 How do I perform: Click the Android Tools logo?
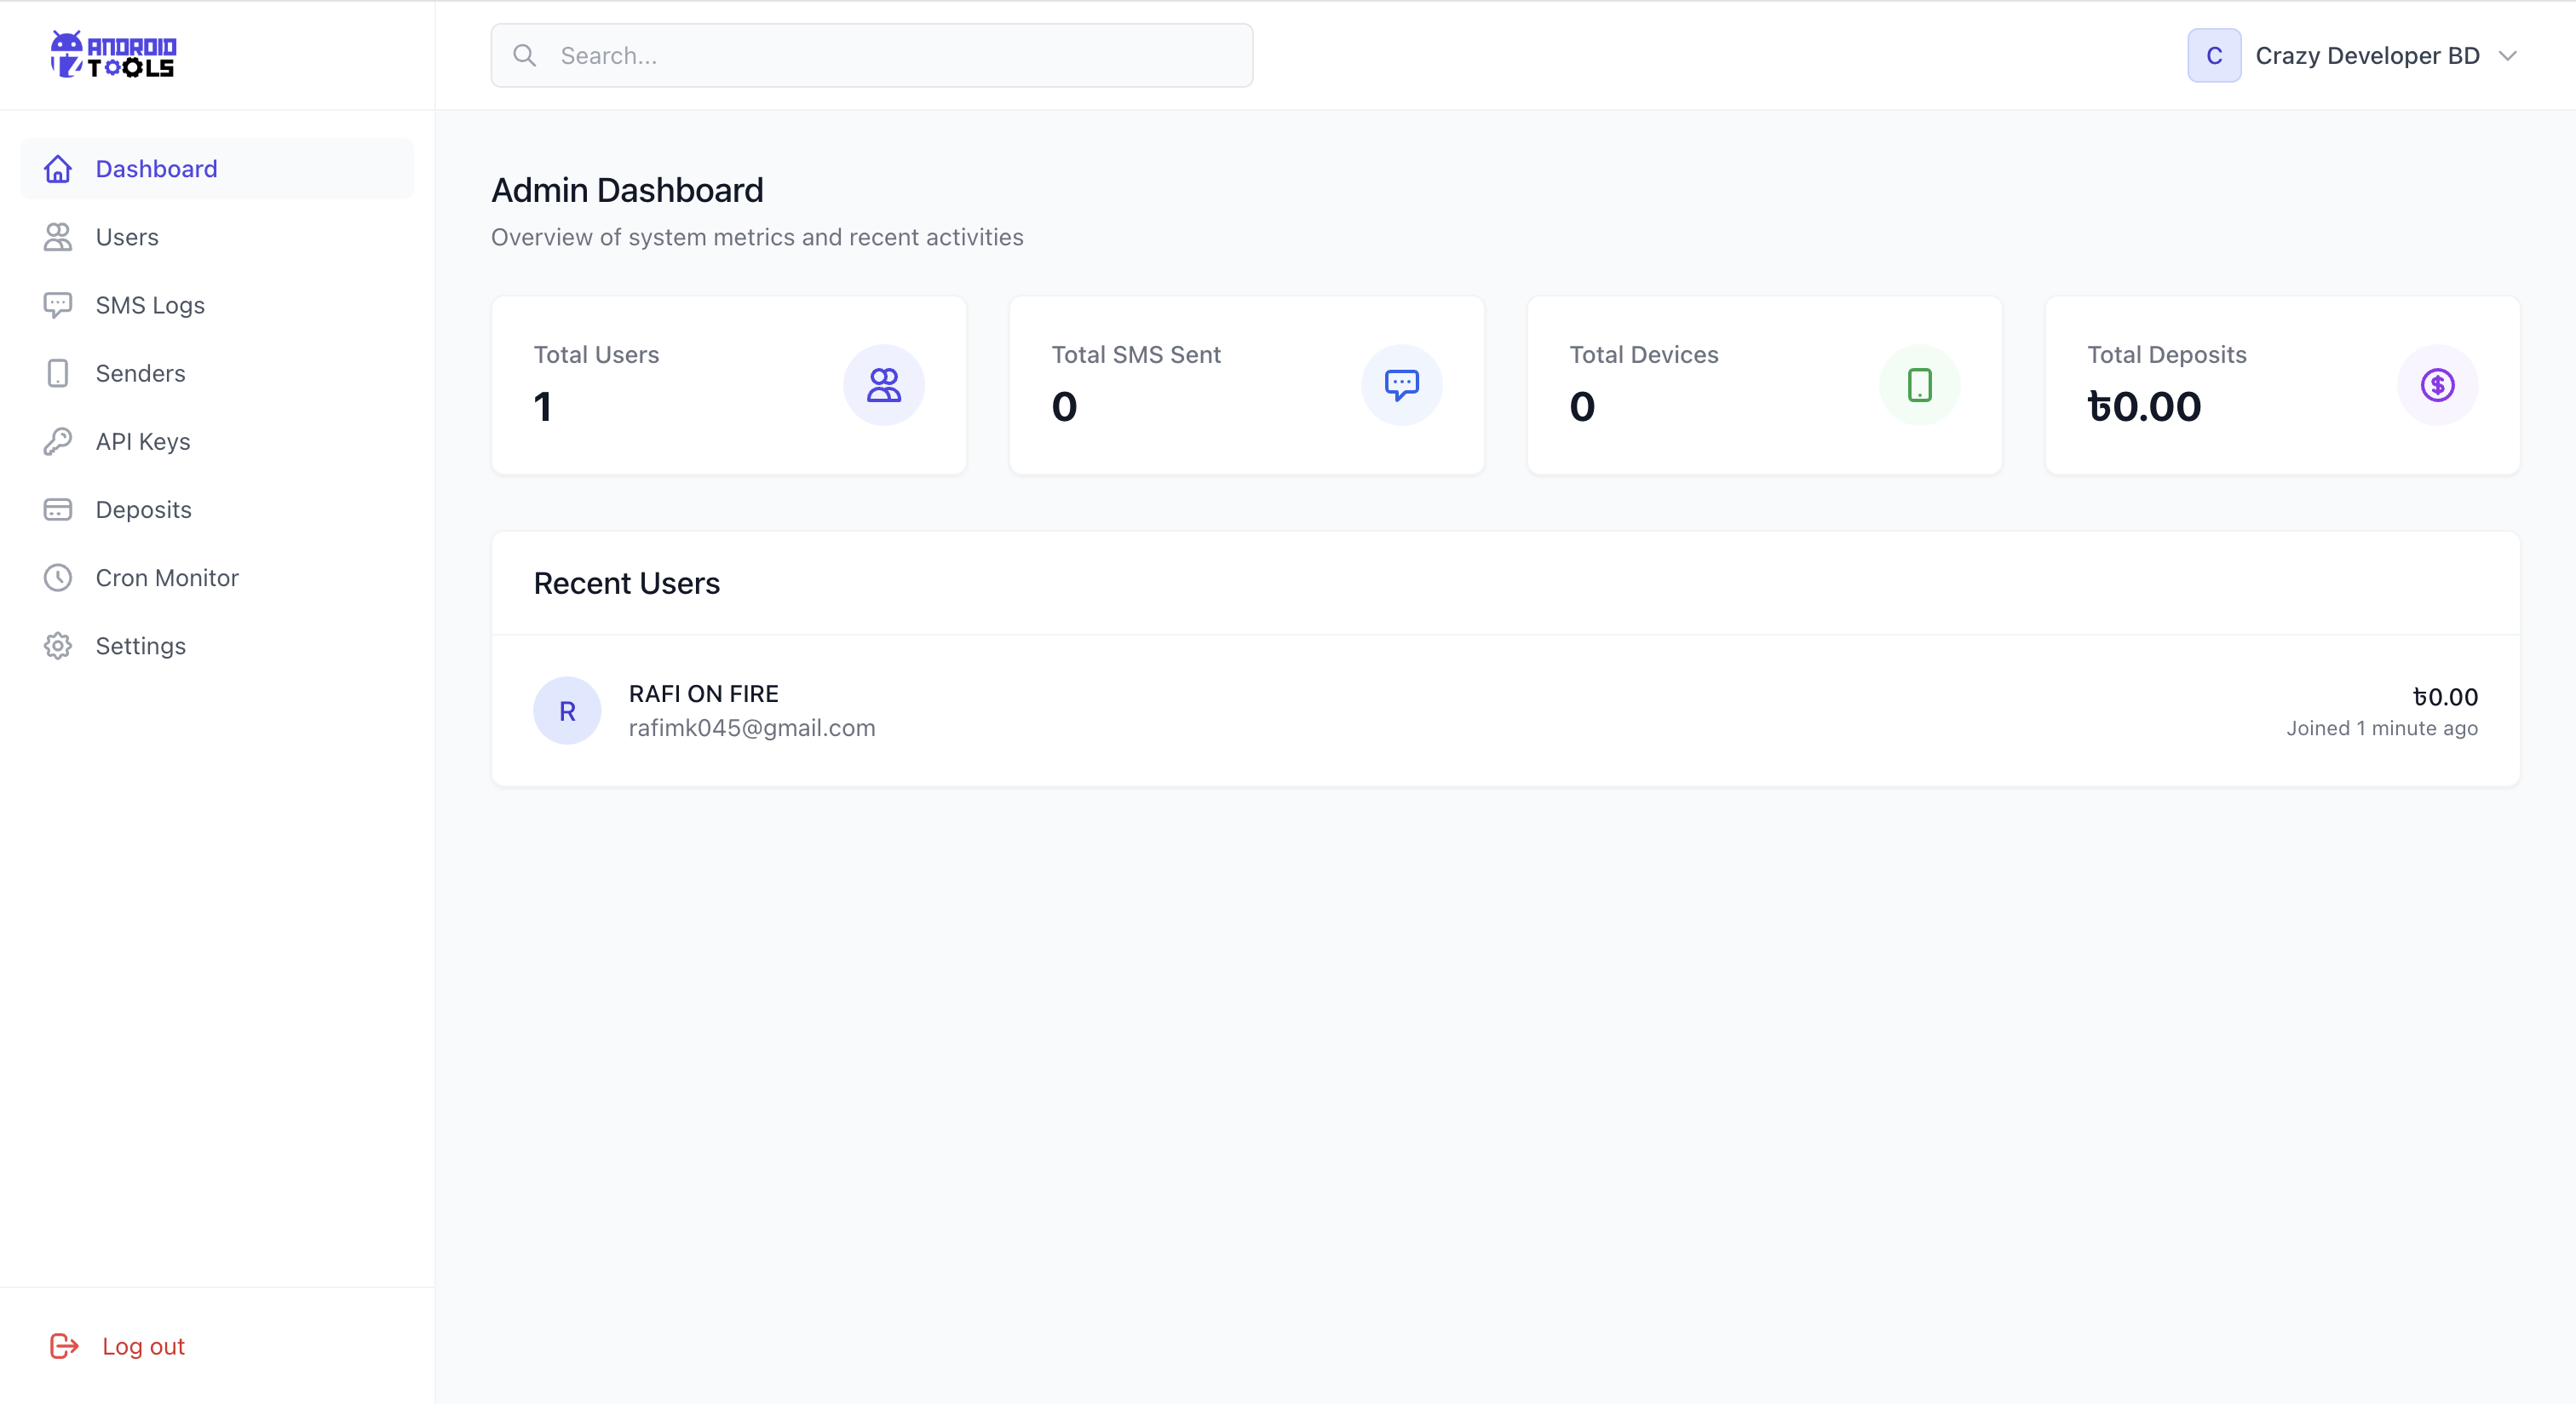113,54
